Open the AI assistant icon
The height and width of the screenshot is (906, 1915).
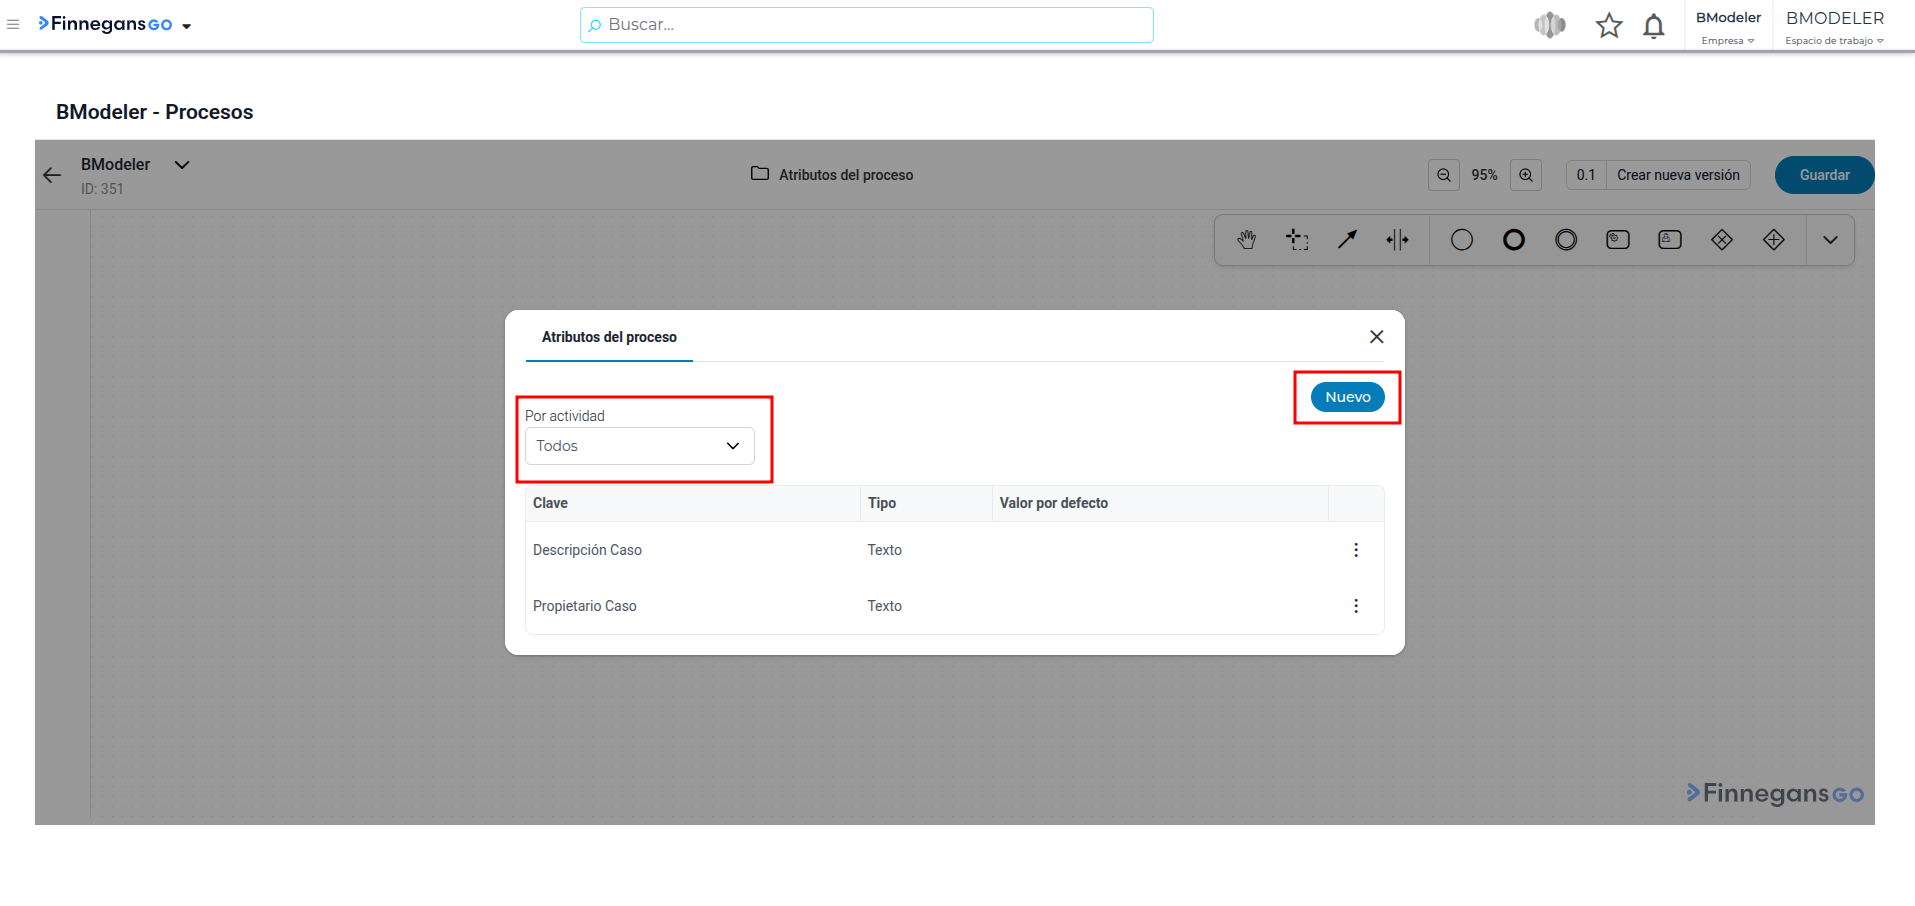click(1550, 25)
